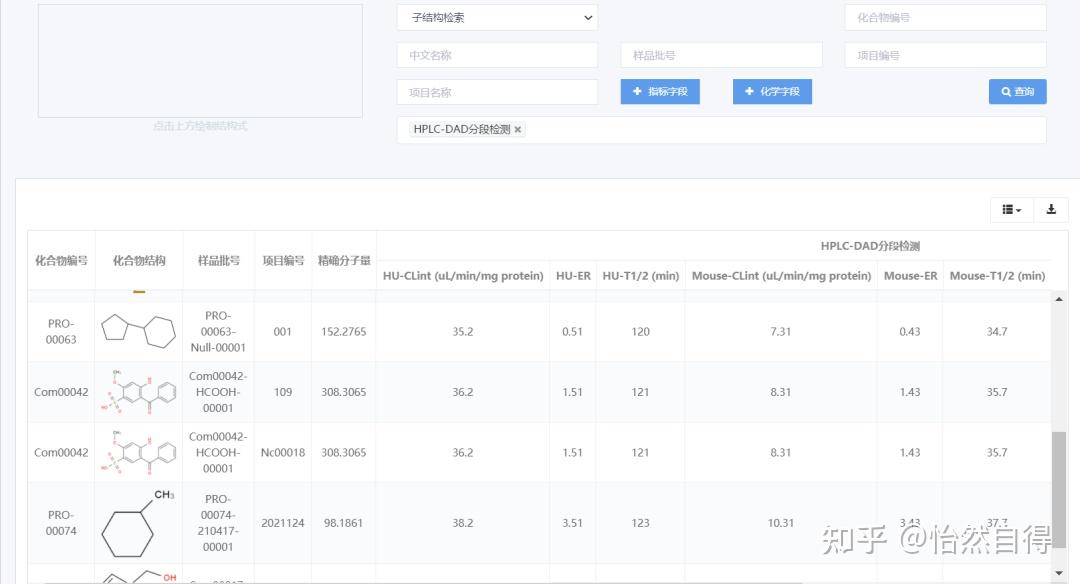Click the table scrollbar down arrow

(1059, 573)
